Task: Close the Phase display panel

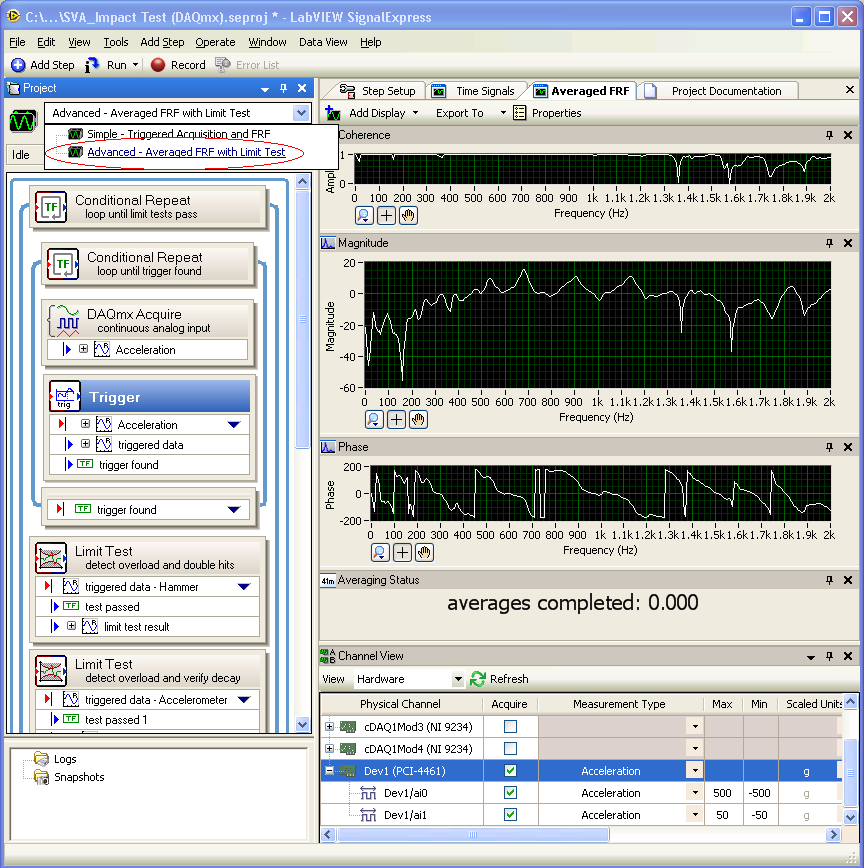Action: click(848, 447)
